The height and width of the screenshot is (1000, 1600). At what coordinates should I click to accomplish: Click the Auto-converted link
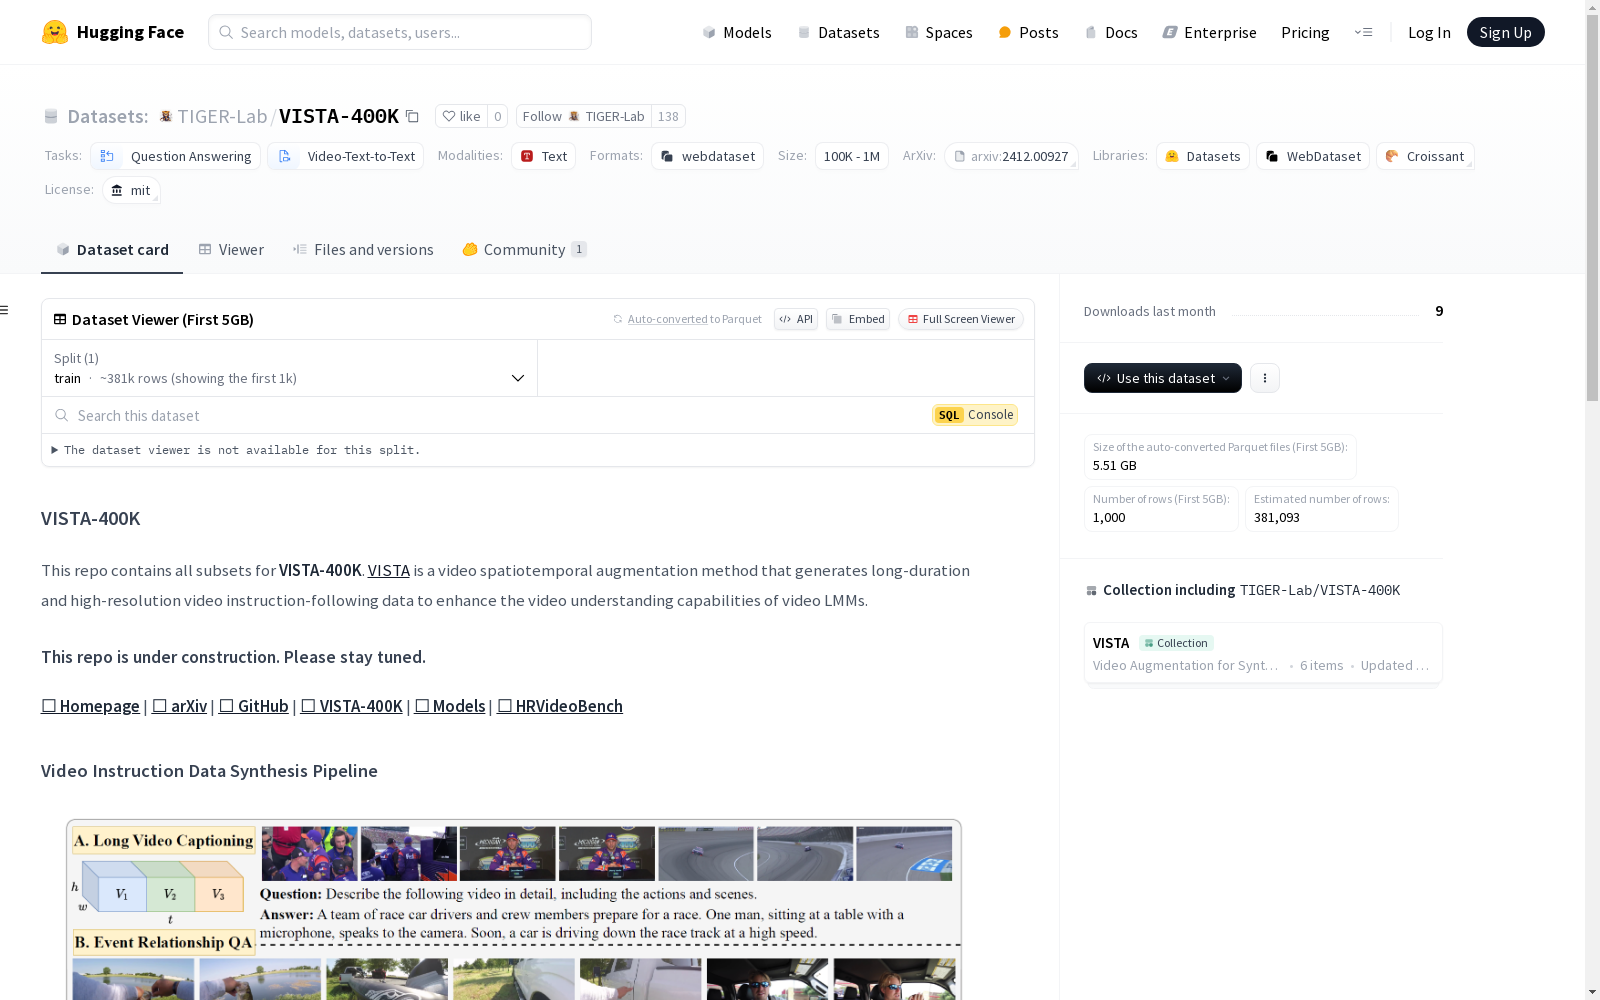tap(667, 319)
